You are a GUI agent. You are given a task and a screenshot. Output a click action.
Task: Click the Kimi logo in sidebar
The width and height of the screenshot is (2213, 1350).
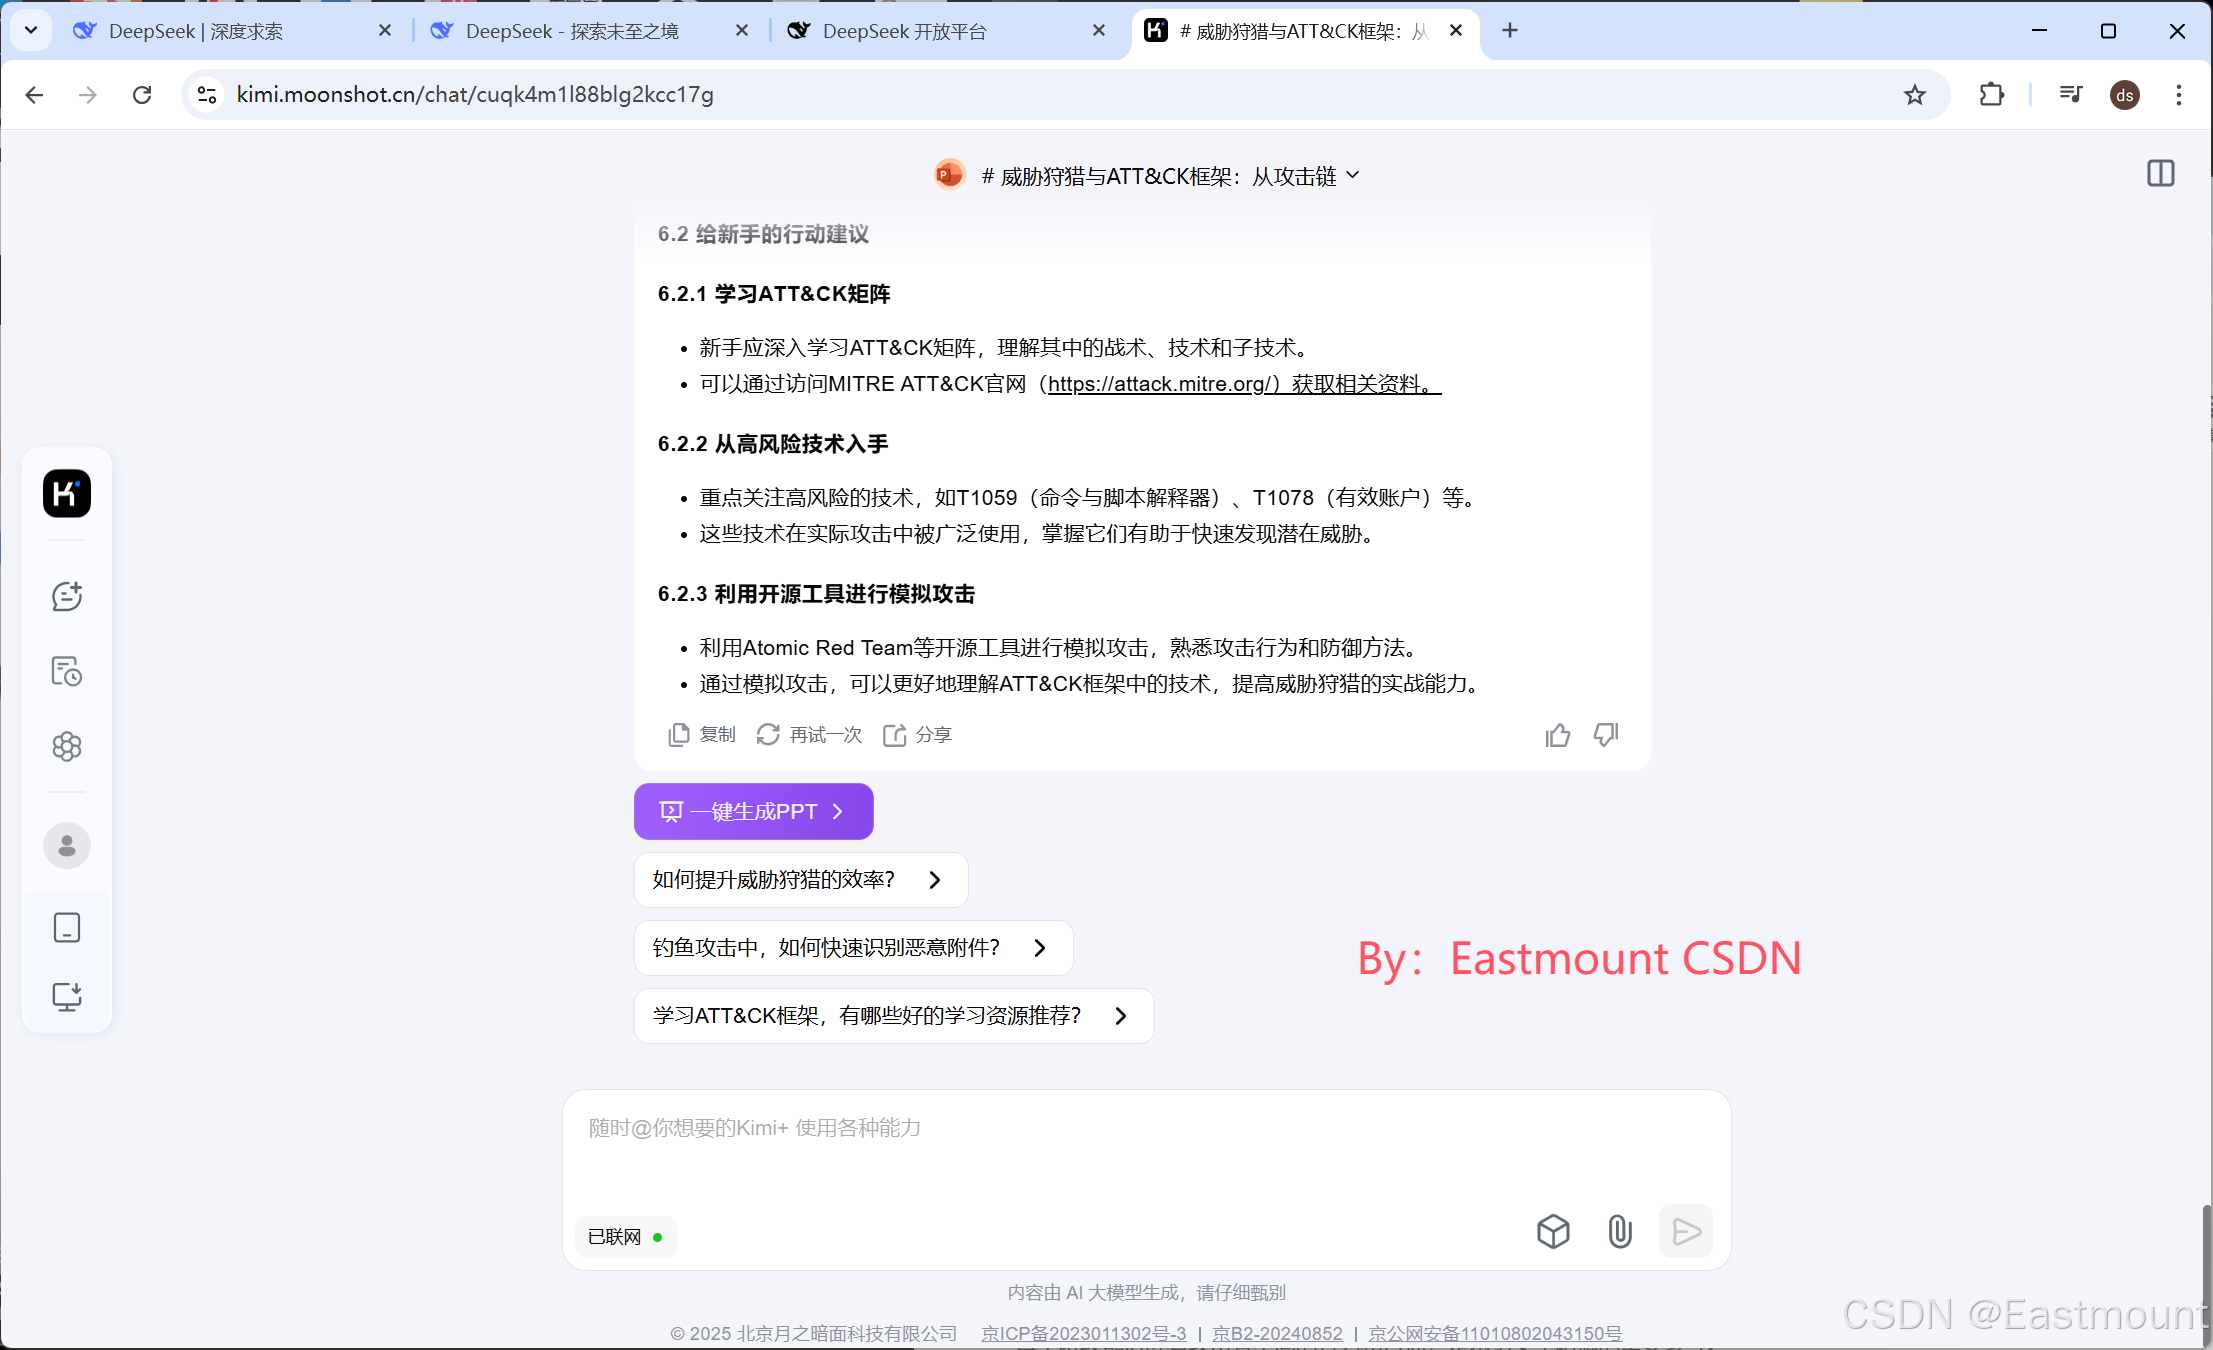click(x=67, y=493)
